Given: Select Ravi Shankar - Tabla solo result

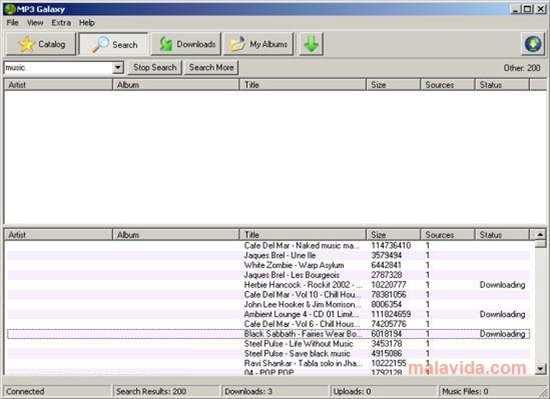Looking at the screenshot, I should click(x=269, y=363).
